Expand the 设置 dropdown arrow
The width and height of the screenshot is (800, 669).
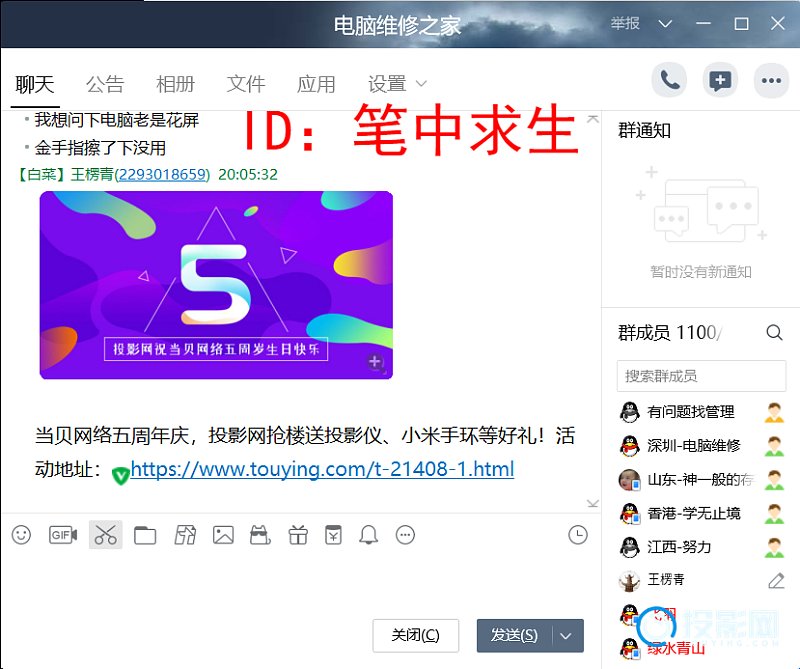point(421,84)
